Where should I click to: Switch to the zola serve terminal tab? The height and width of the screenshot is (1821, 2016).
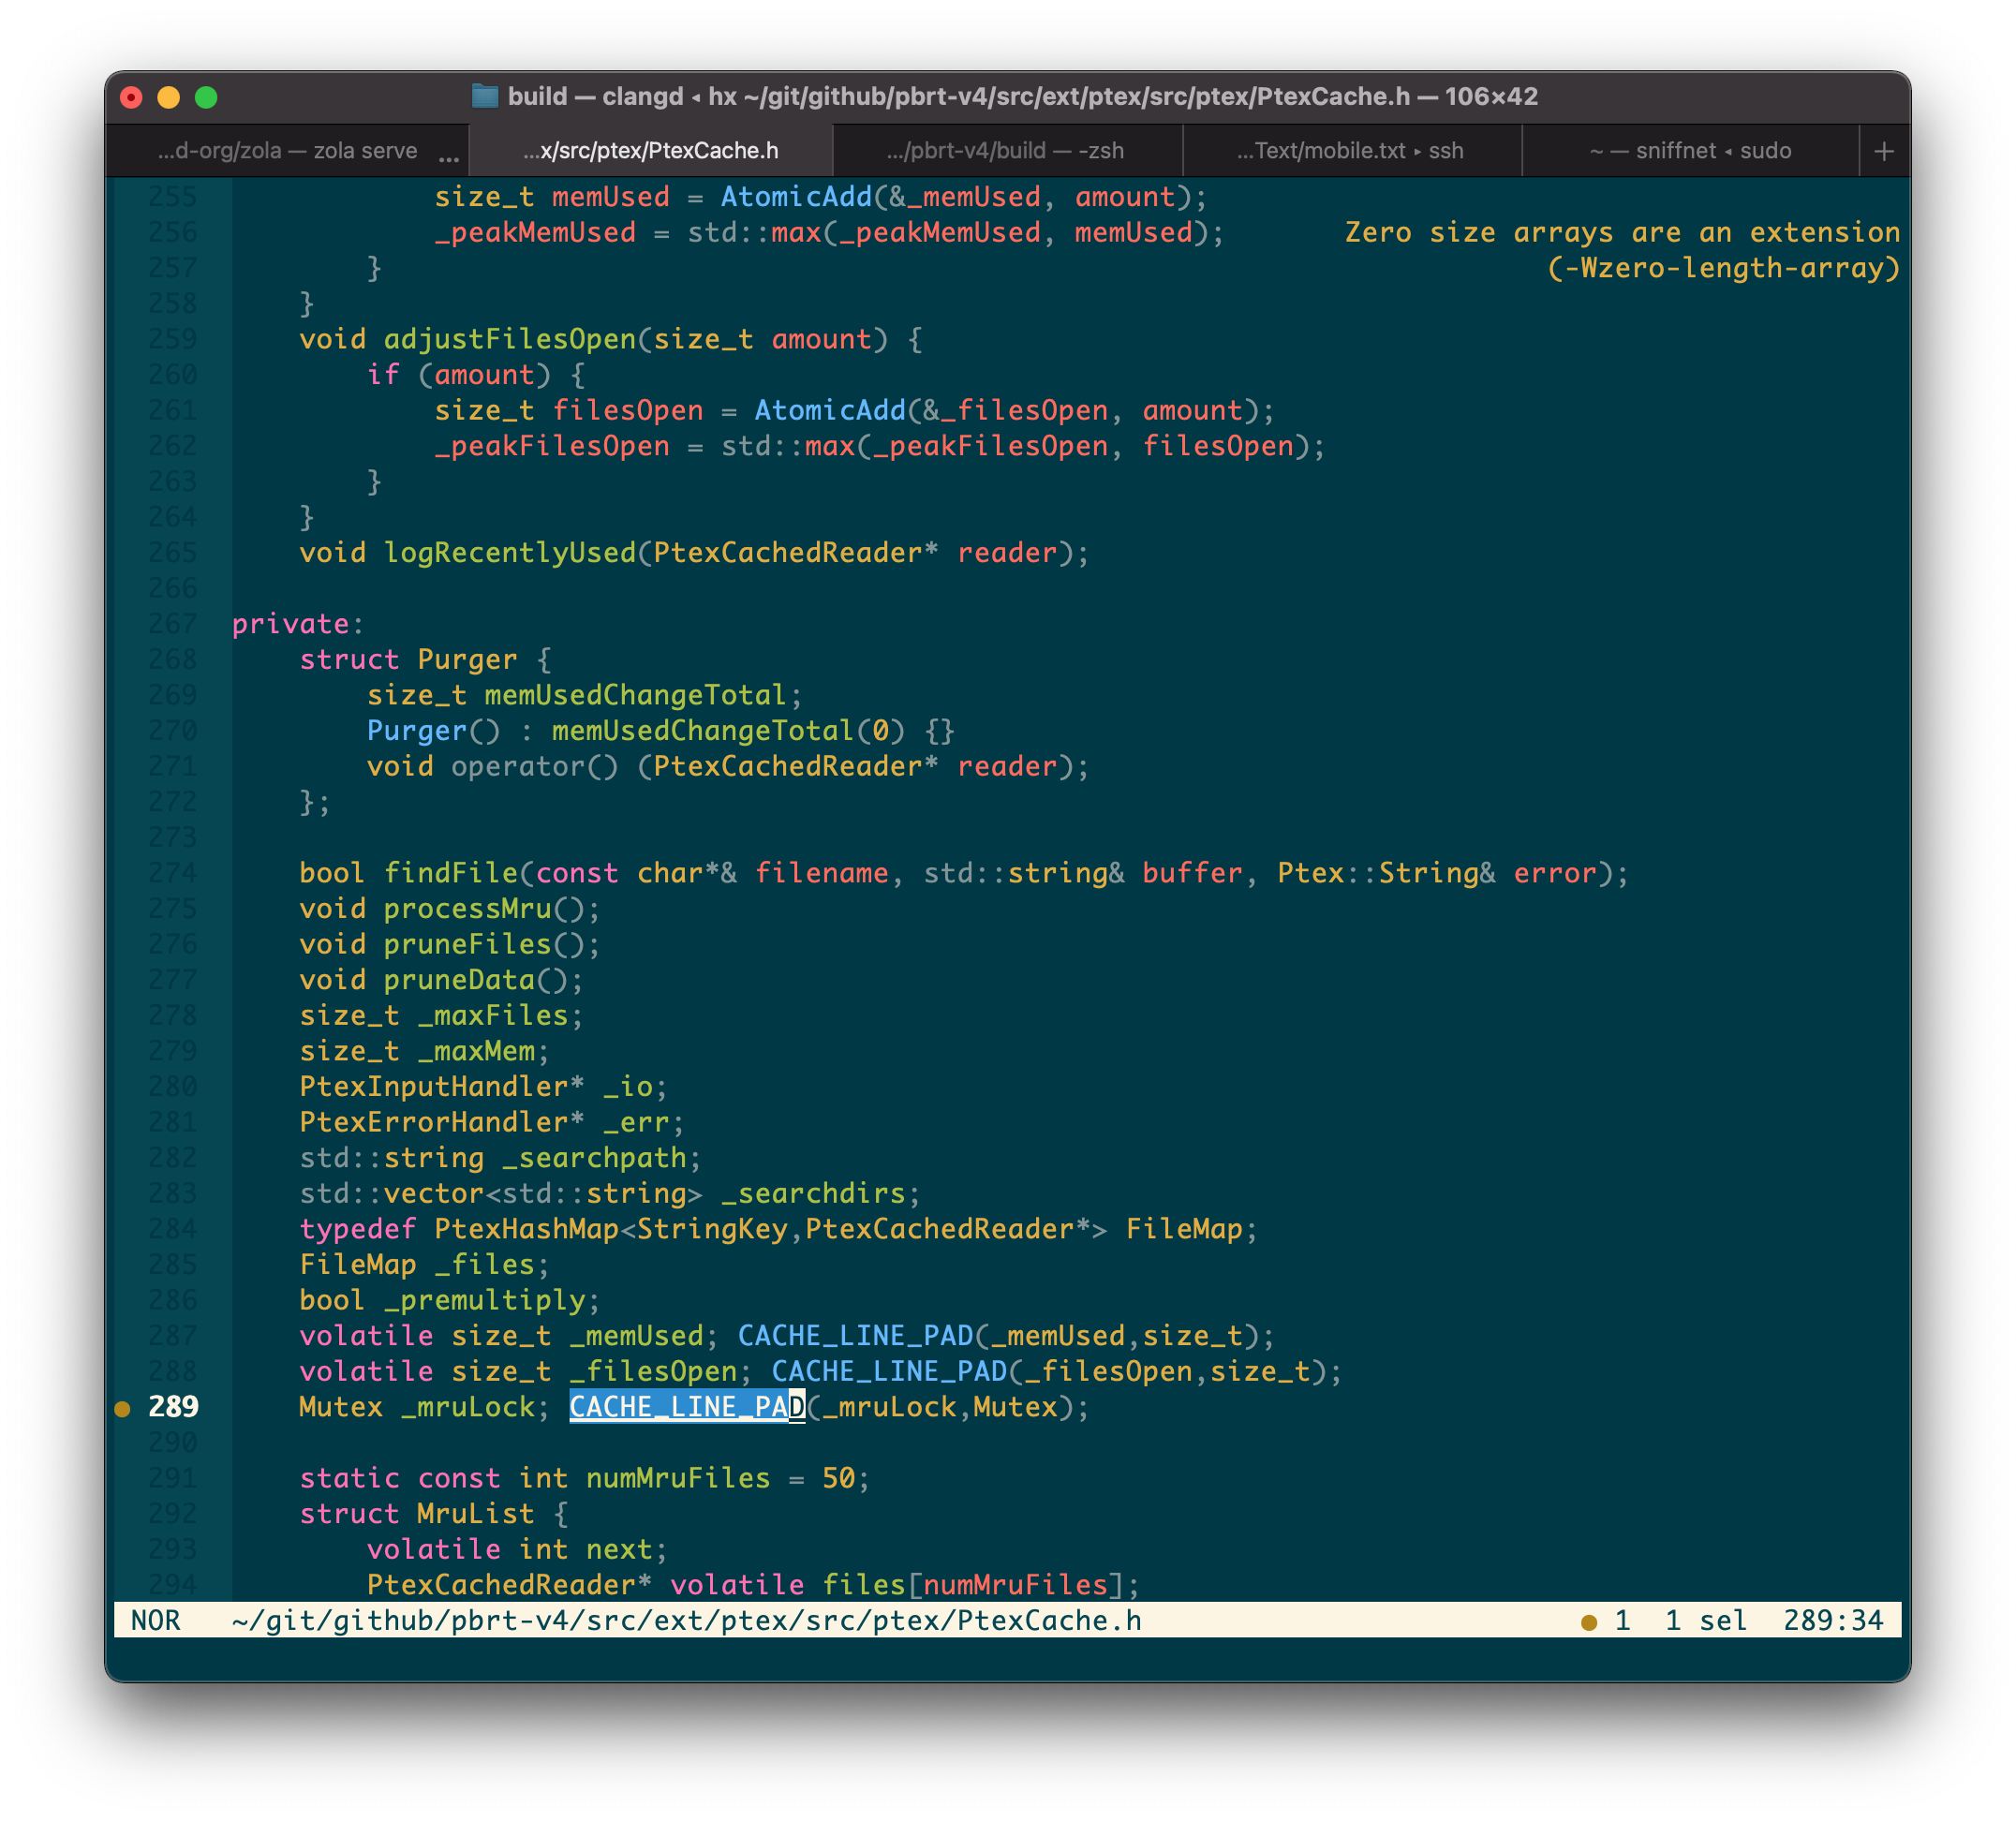point(287,150)
